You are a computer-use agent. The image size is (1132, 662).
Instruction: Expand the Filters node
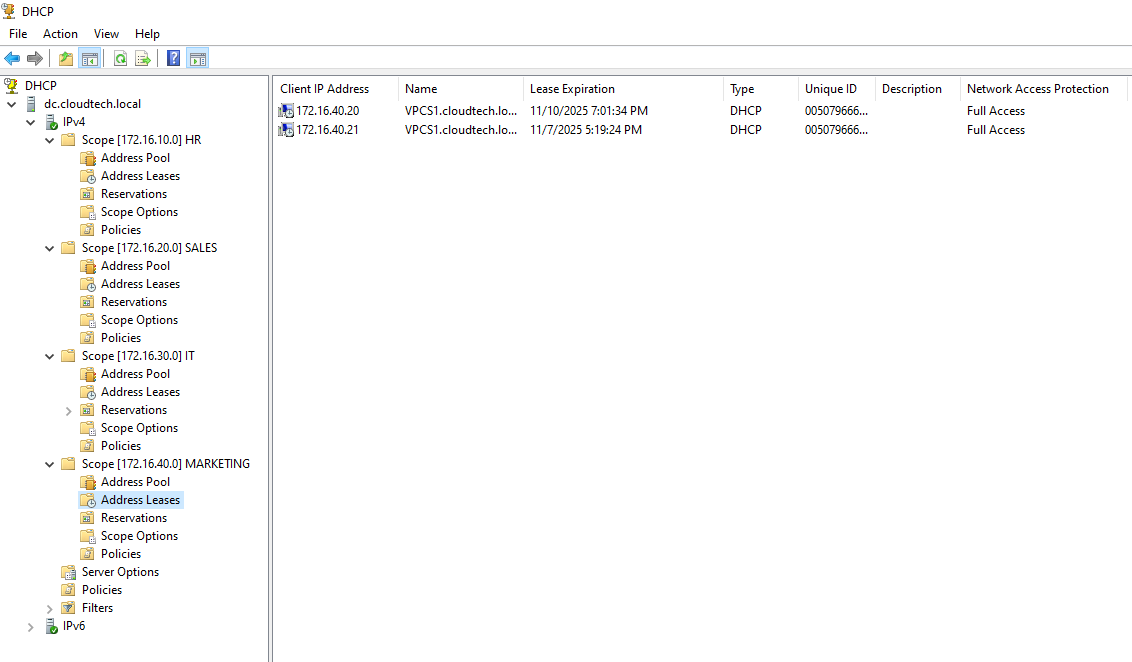[50, 609]
